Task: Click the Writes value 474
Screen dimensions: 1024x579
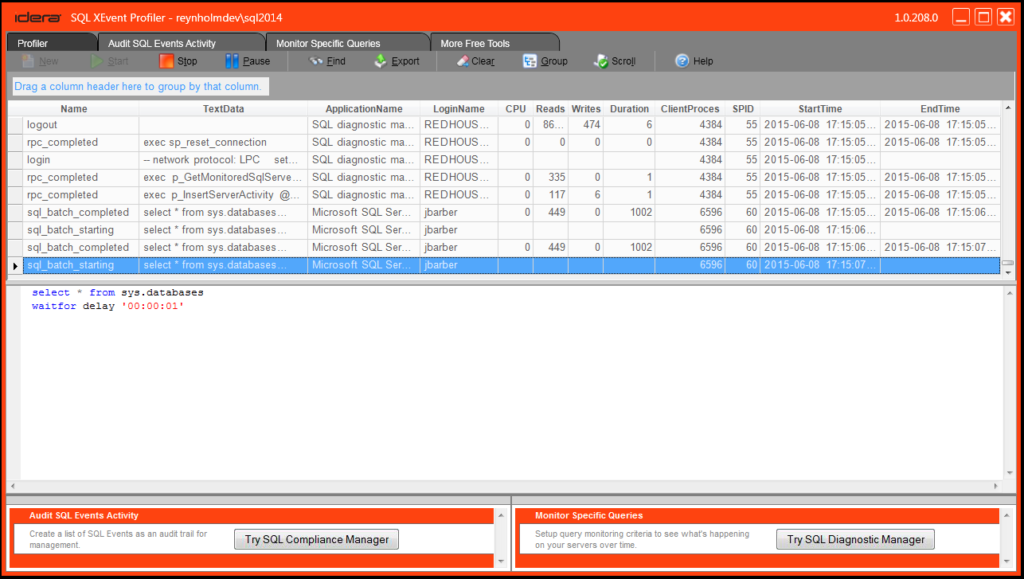Action: pyautogui.click(x=592, y=125)
